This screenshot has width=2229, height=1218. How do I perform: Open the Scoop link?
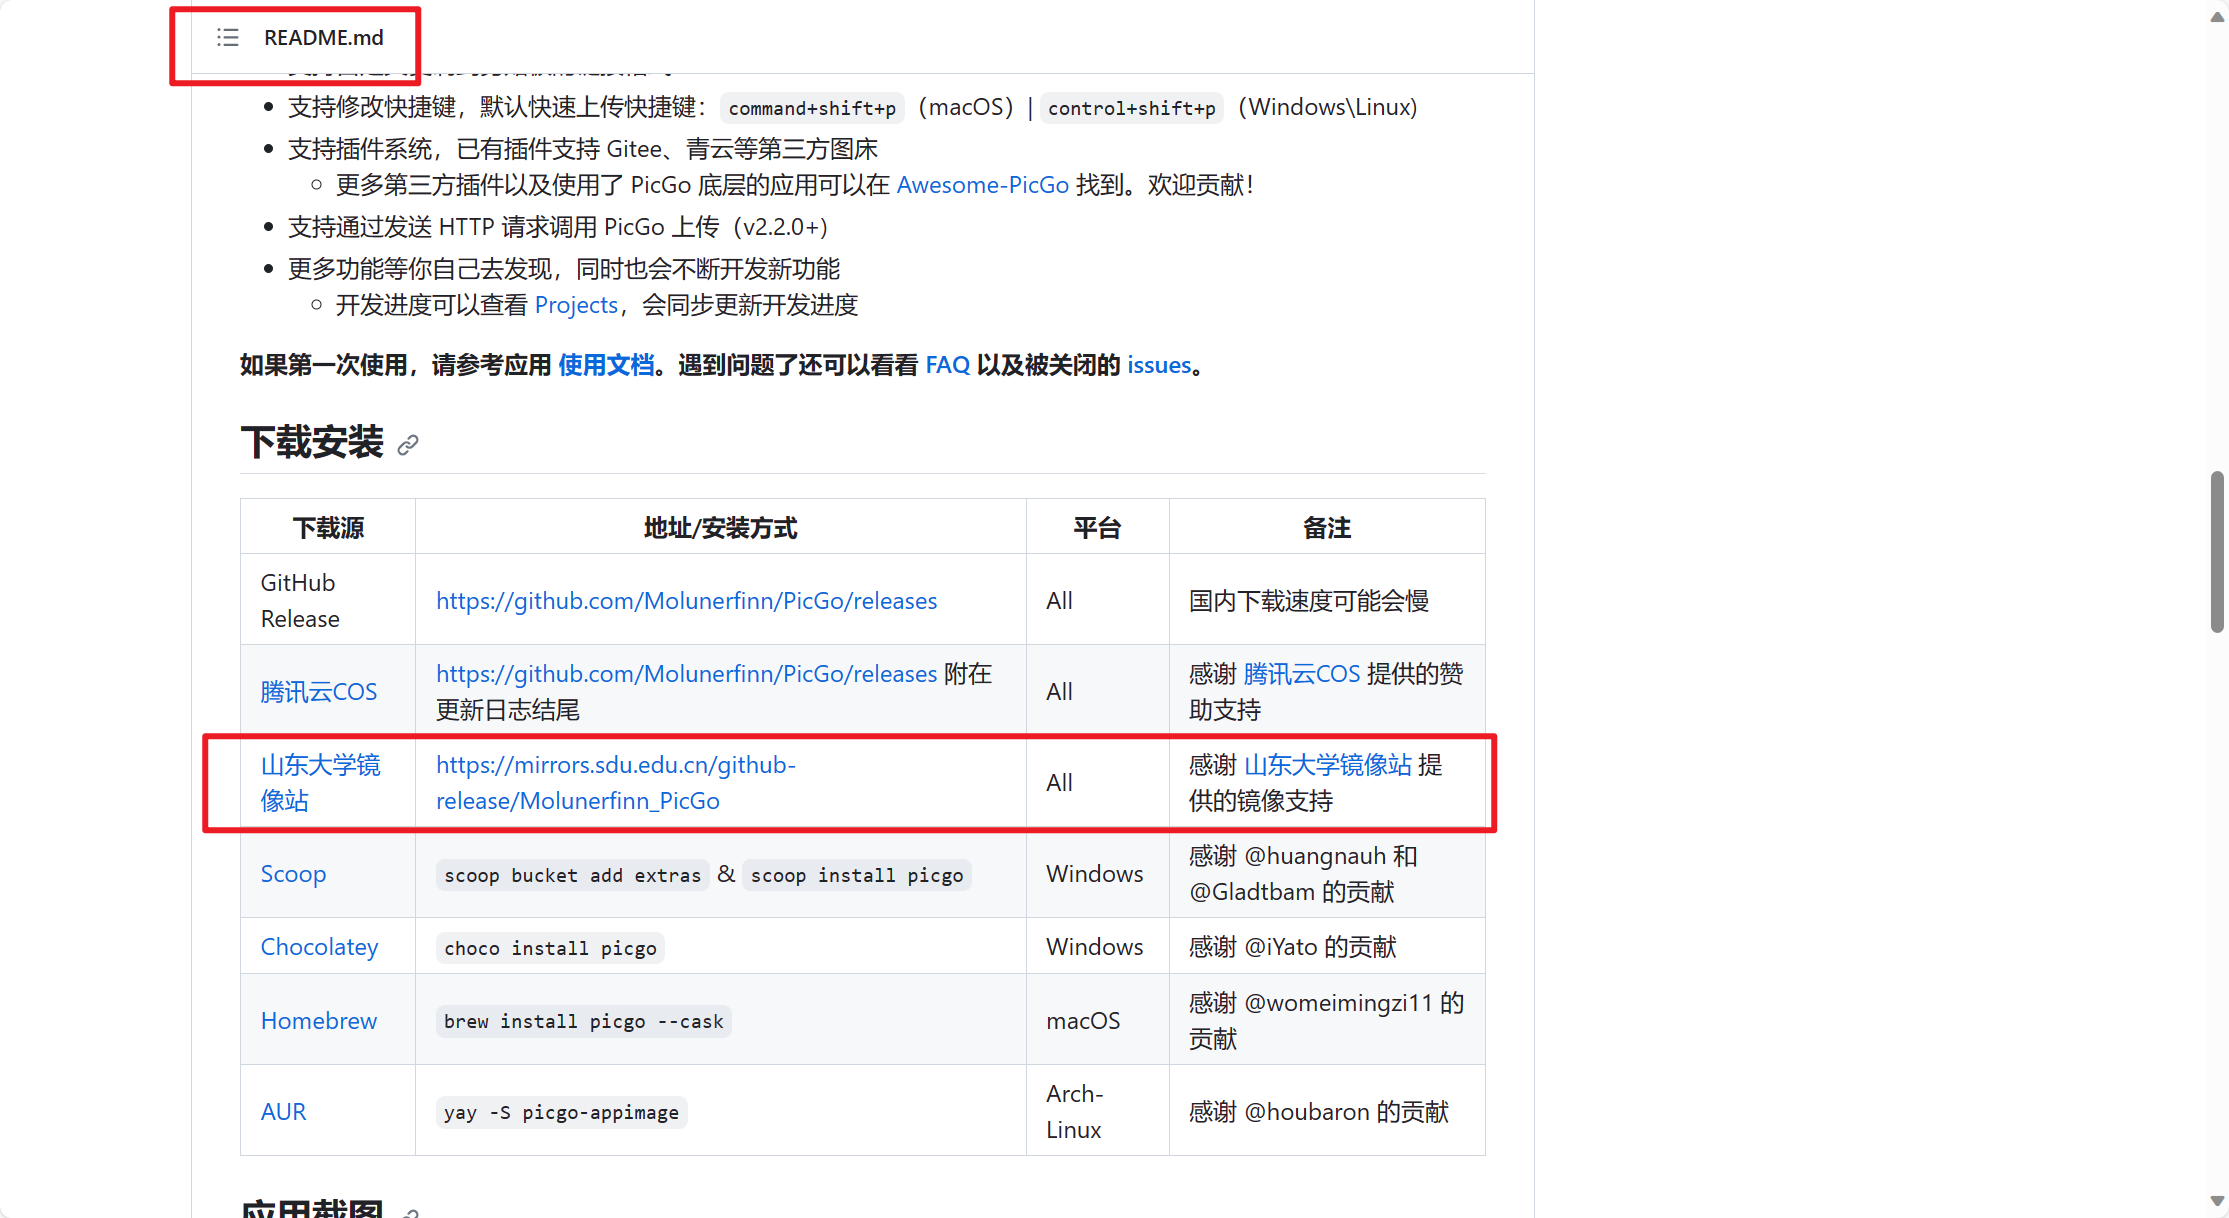click(x=293, y=874)
